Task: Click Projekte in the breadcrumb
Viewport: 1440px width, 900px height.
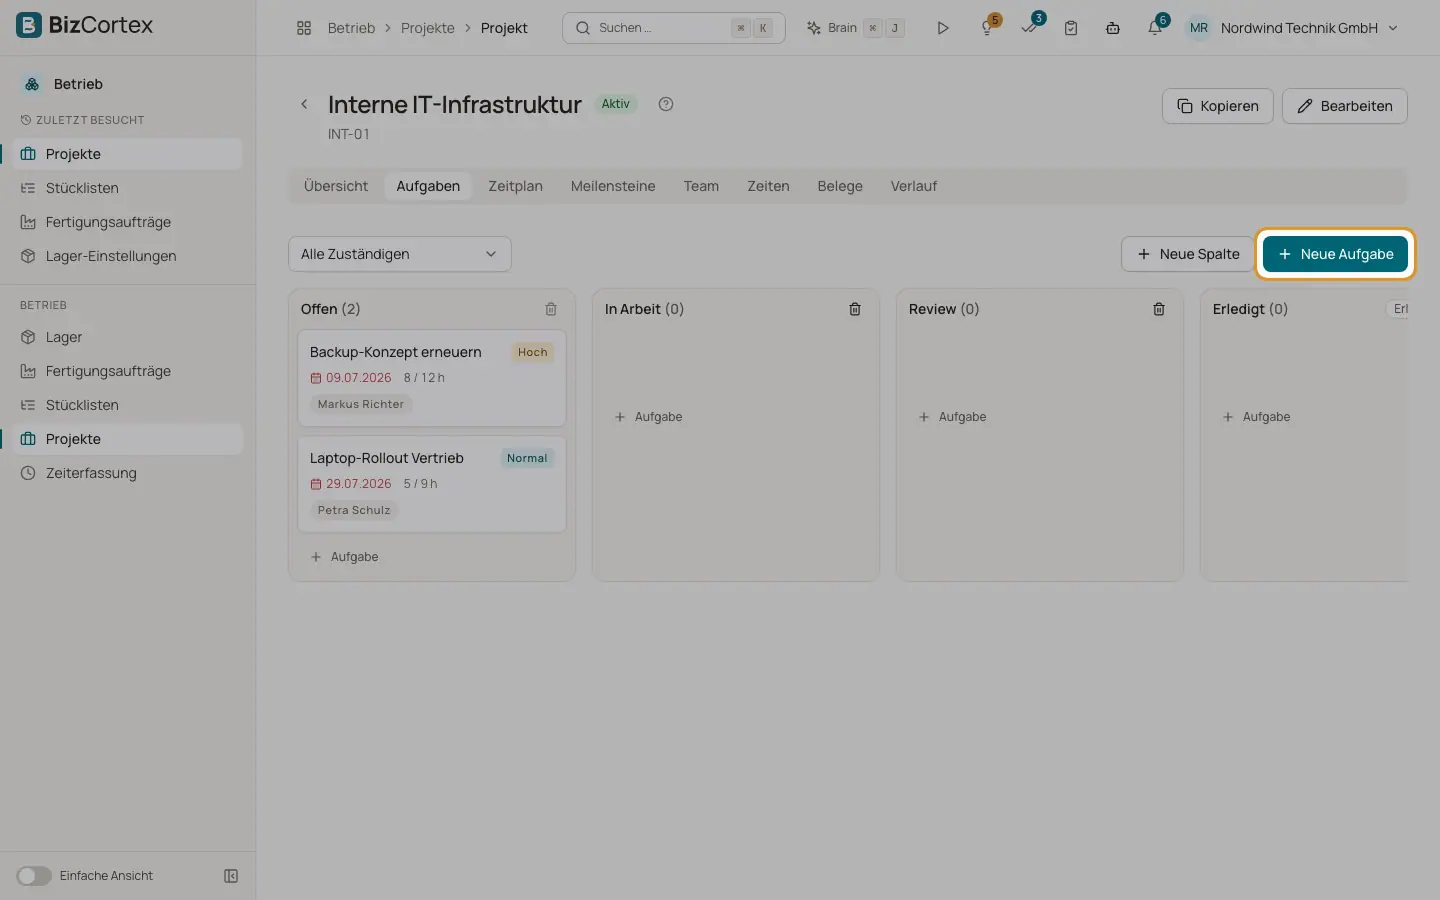Action: [x=428, y=28]
